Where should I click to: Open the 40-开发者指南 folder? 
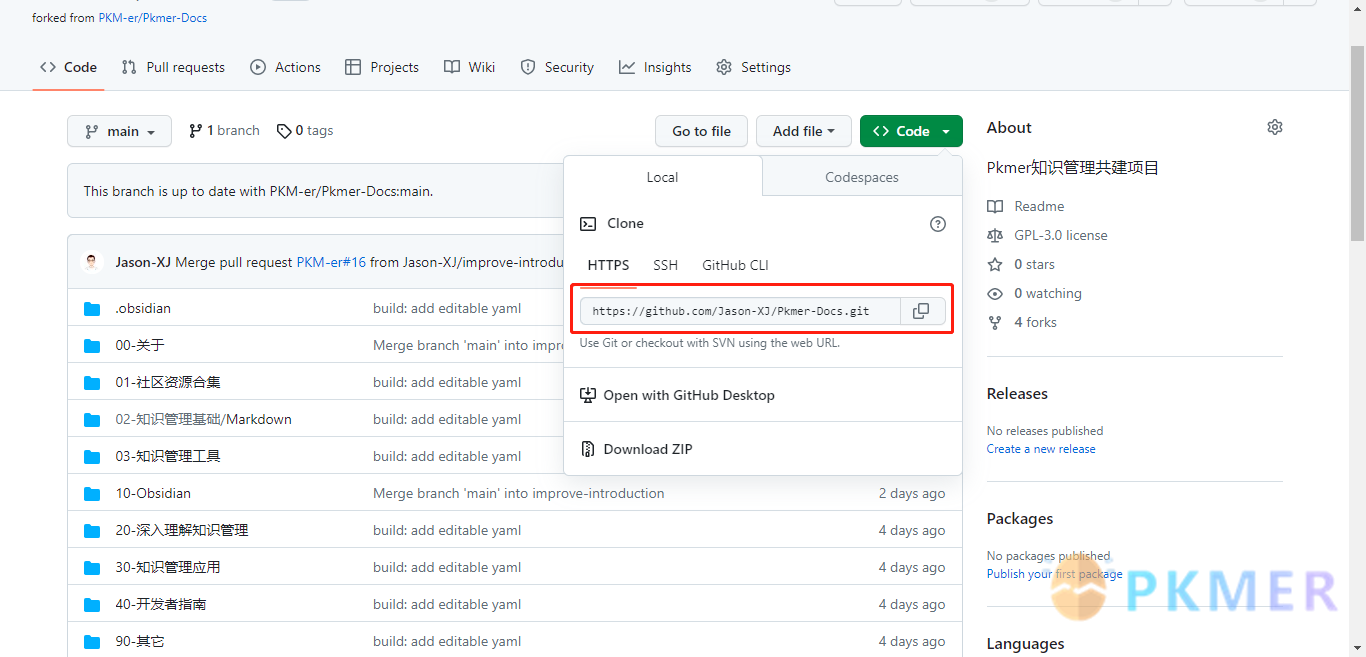(x=161, y=604)
